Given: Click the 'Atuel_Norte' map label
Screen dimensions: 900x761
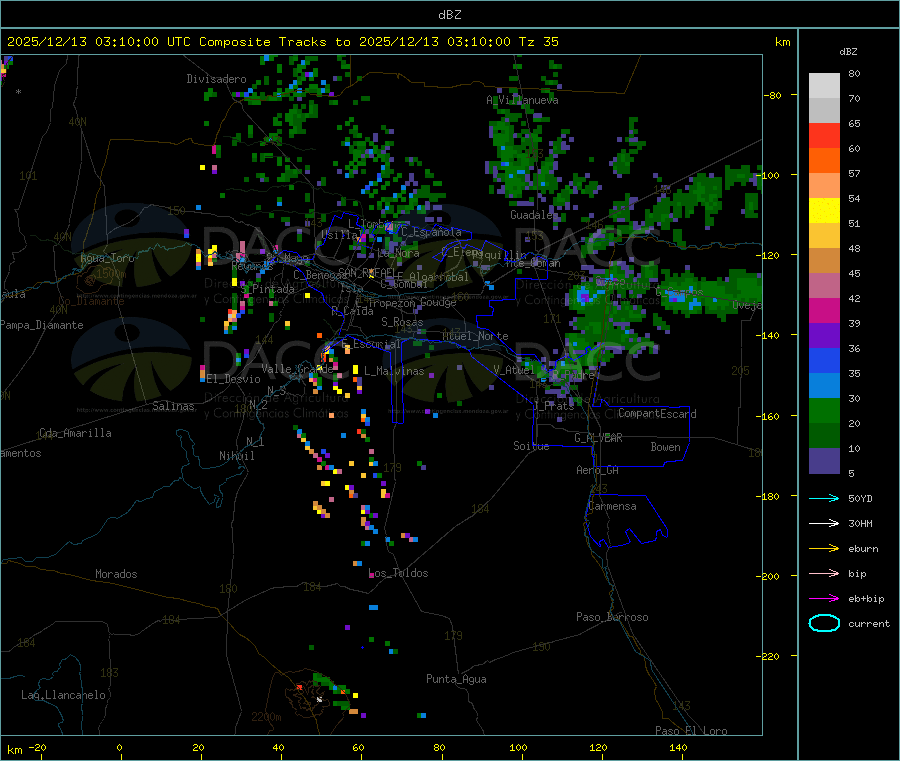Looking at the screenshot, I should click(x=475, y=336).
